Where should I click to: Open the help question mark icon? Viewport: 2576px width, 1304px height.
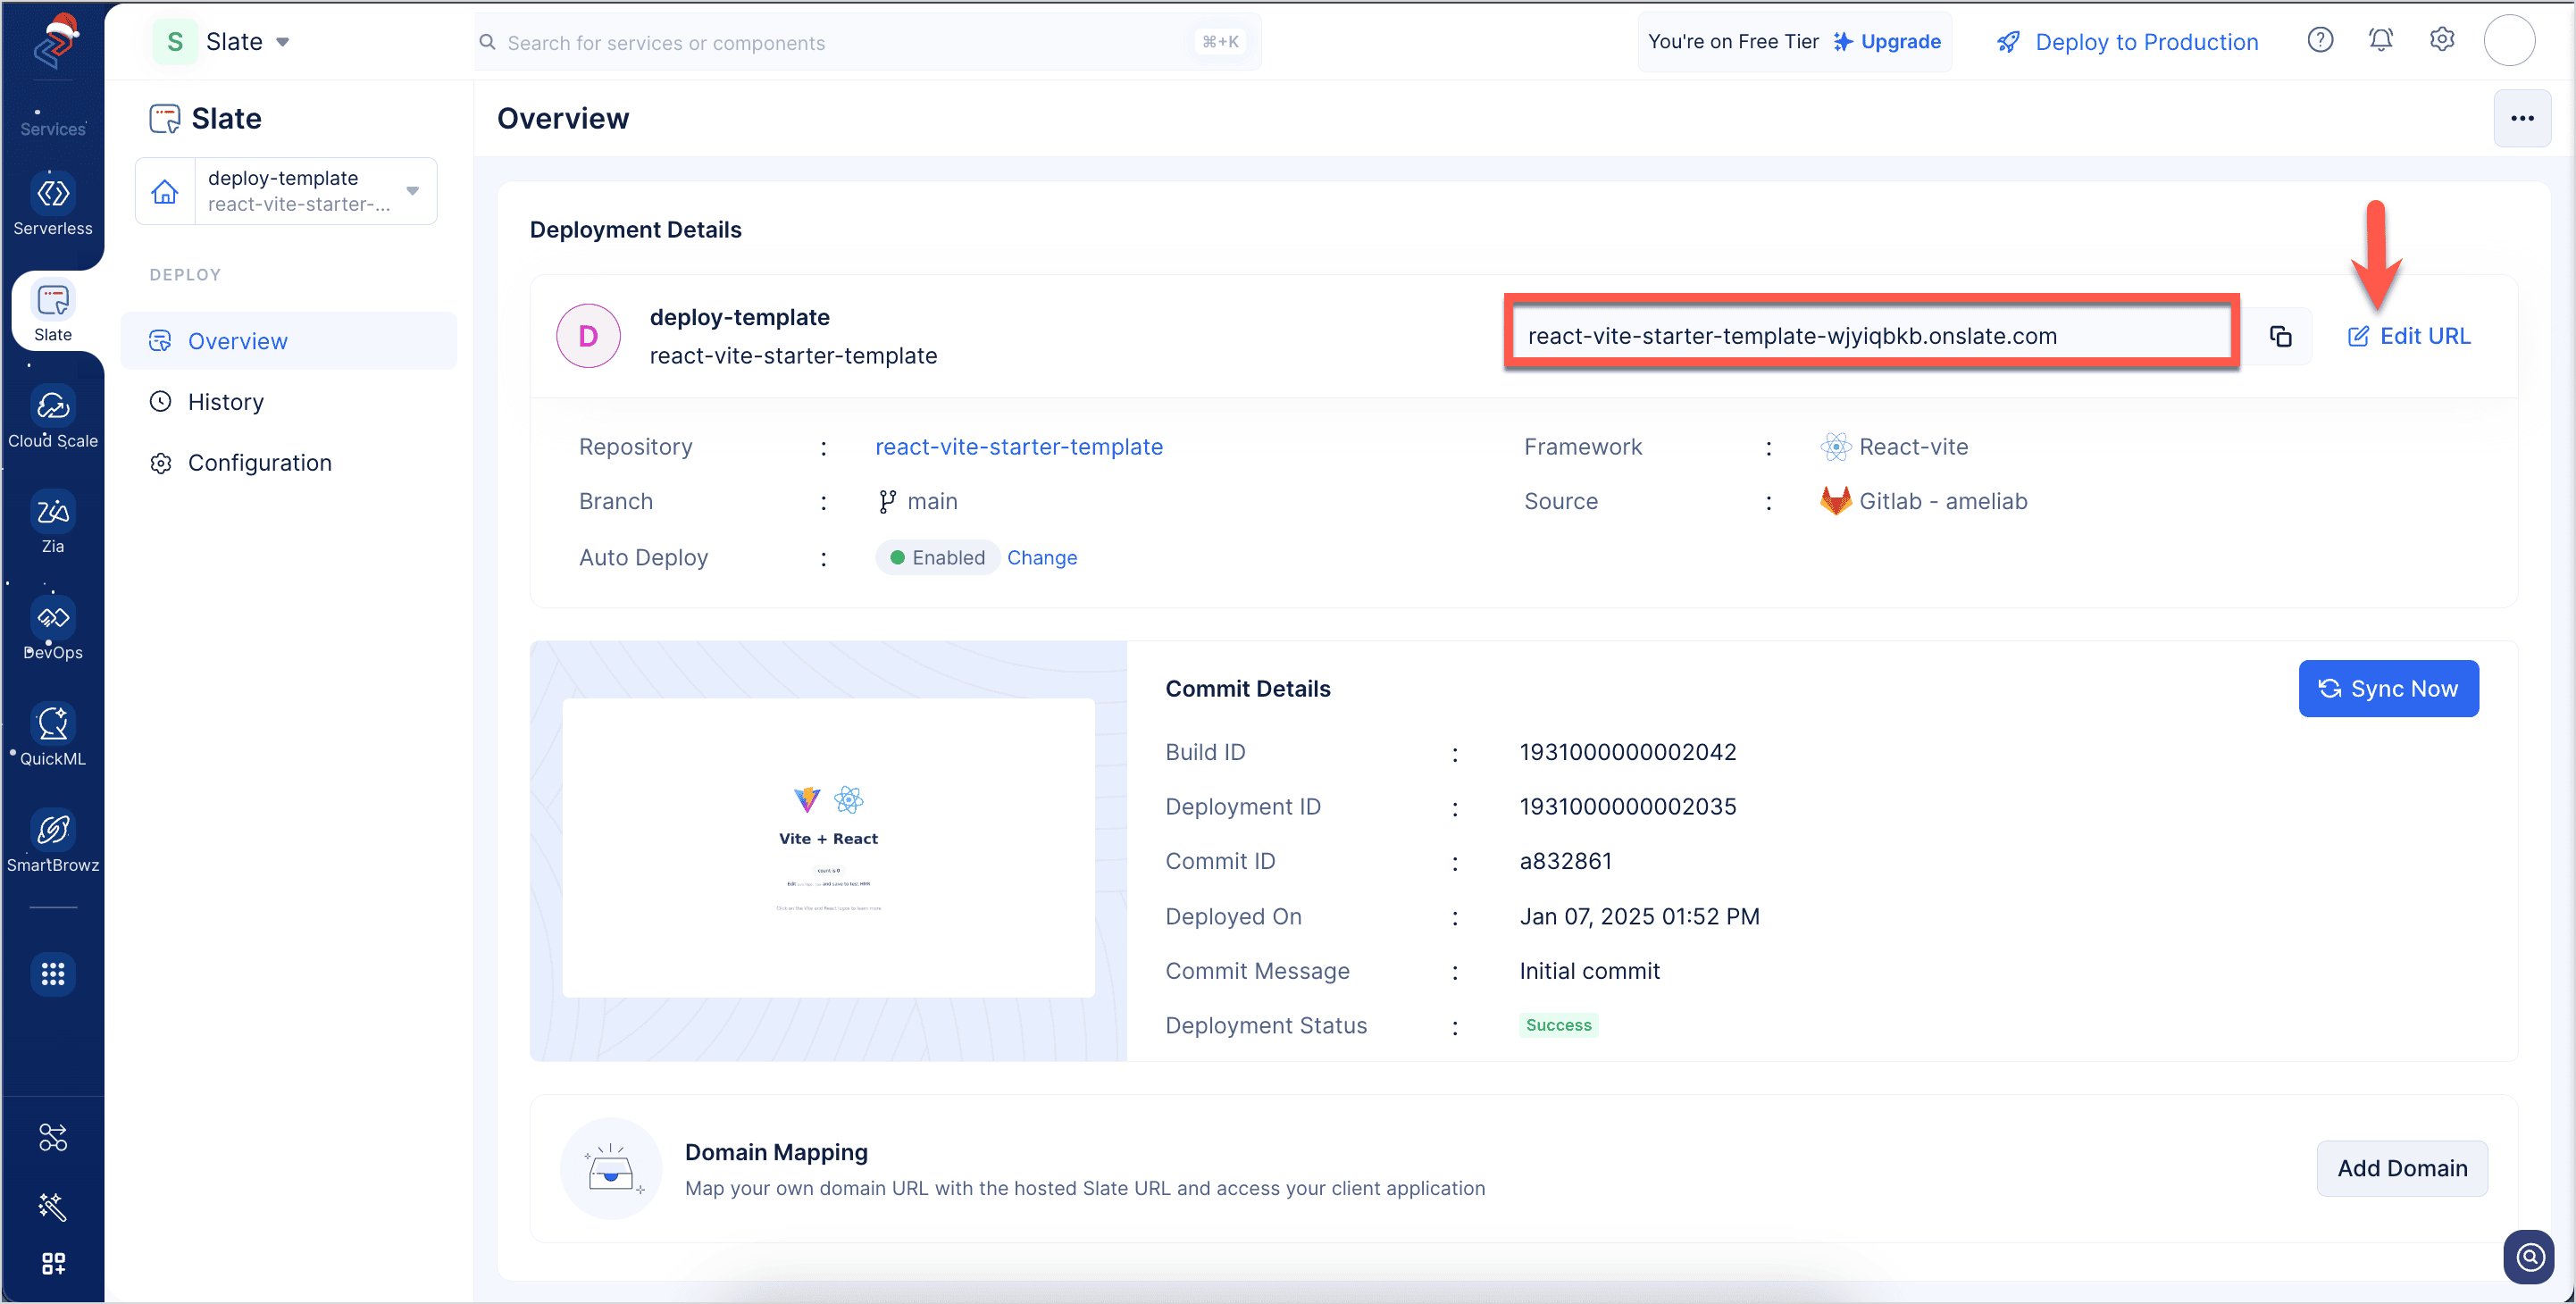click(2320, 40)
